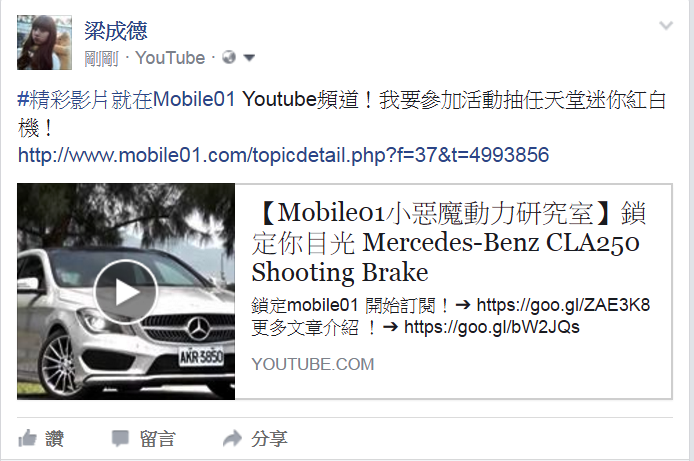The height and width of the screenshot is (461, 694).
Task: Play the Mercedes-Benz video
Action: (x=125, y=292)
